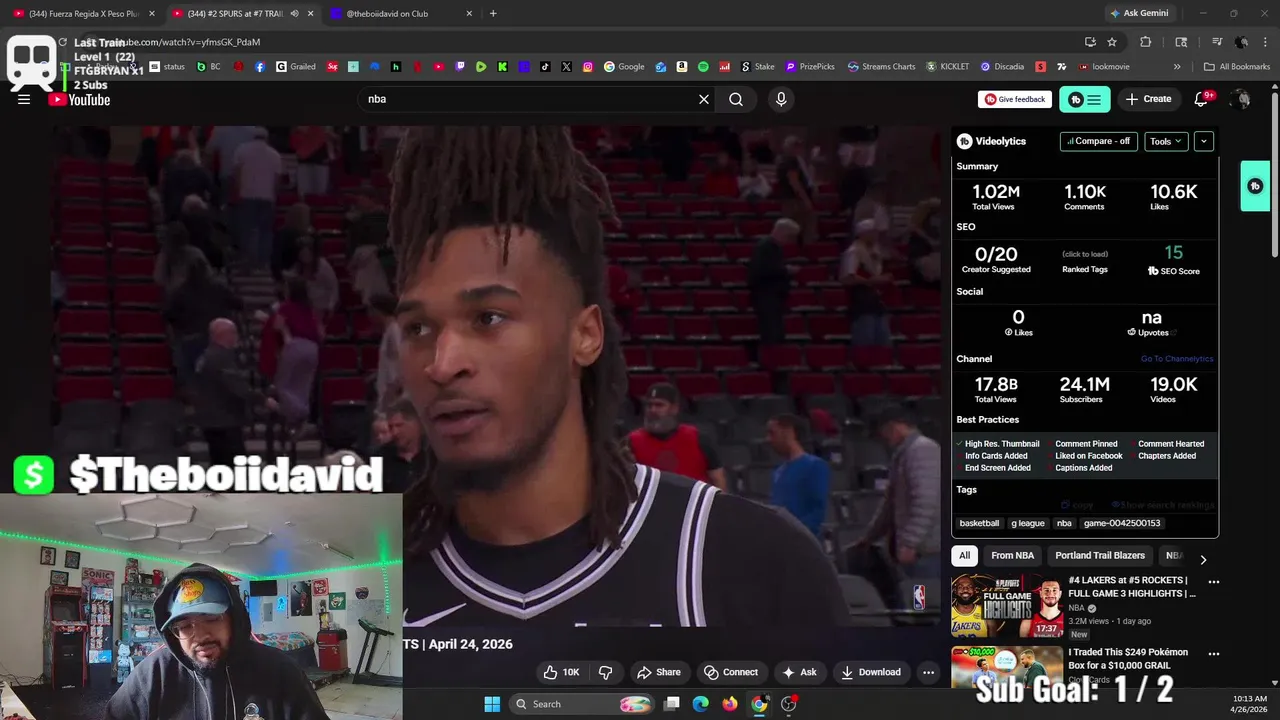1280x720 pixels.
Task: Open OBS Studio from the taskbar
Action: tap(789, 704)
